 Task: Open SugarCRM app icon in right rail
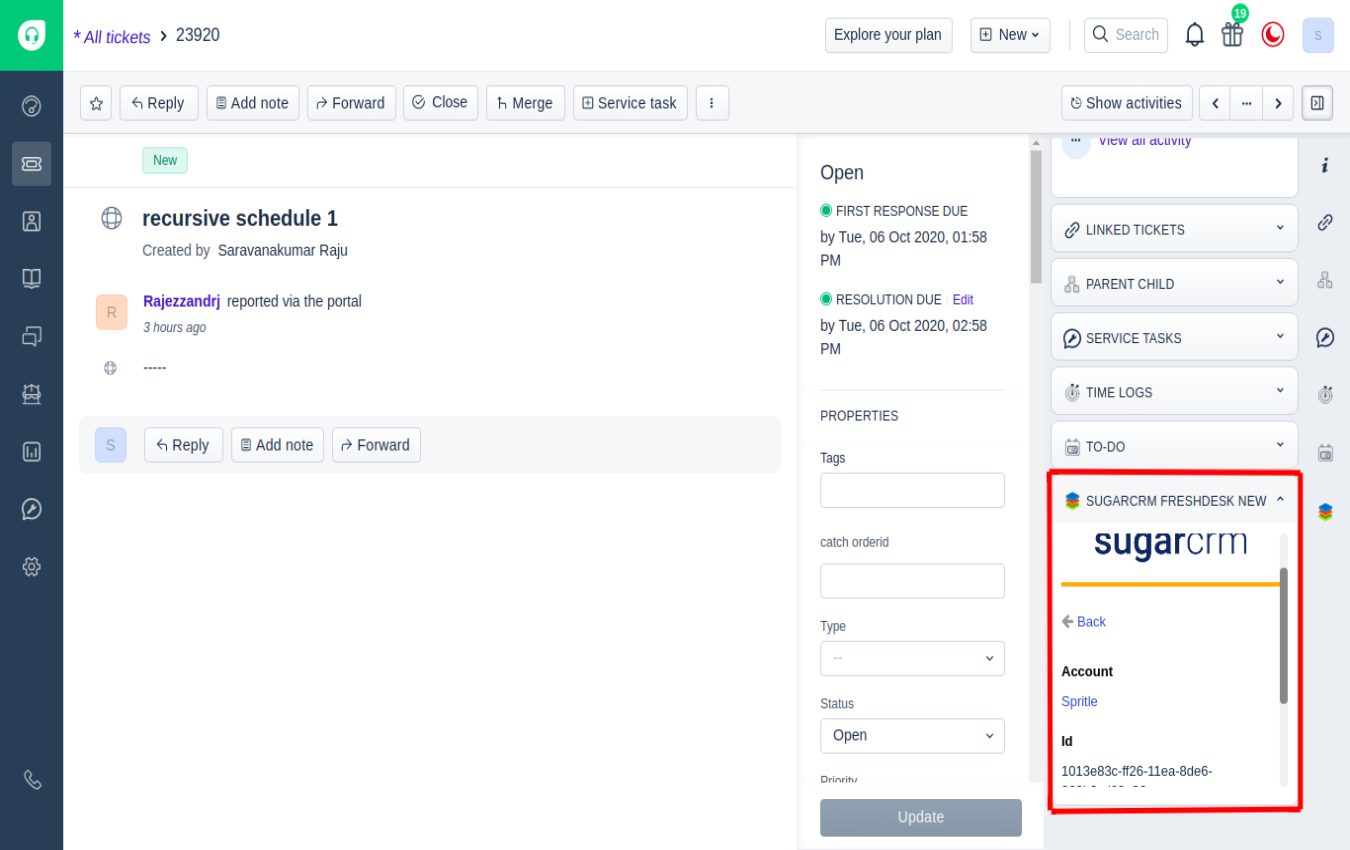pyautogui.click(x=1325, y=511)
